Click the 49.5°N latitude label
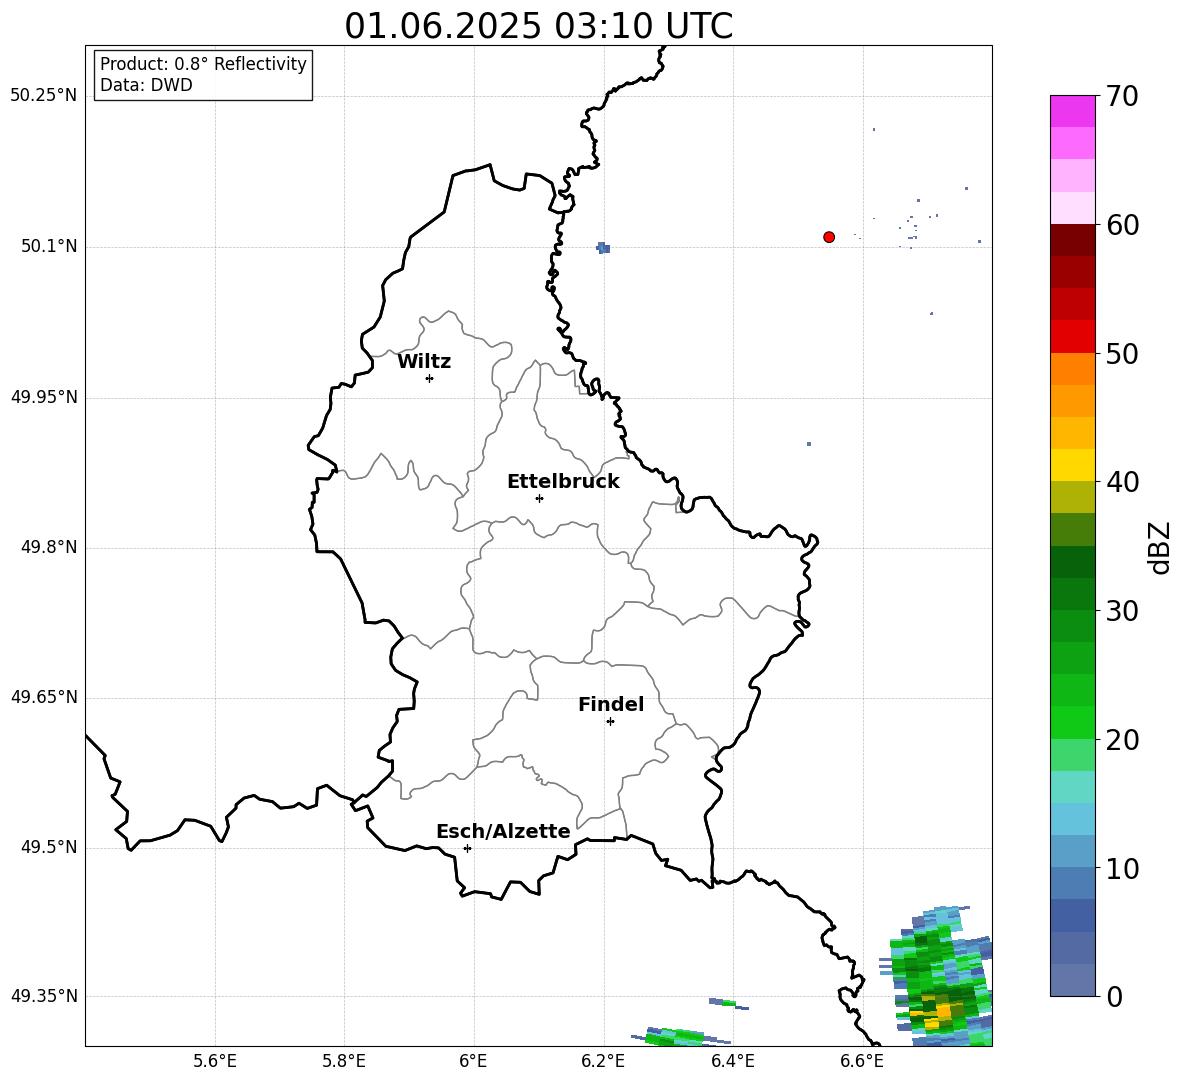This screenshot has width=1184, height=1081. click(x=49, y=847)
